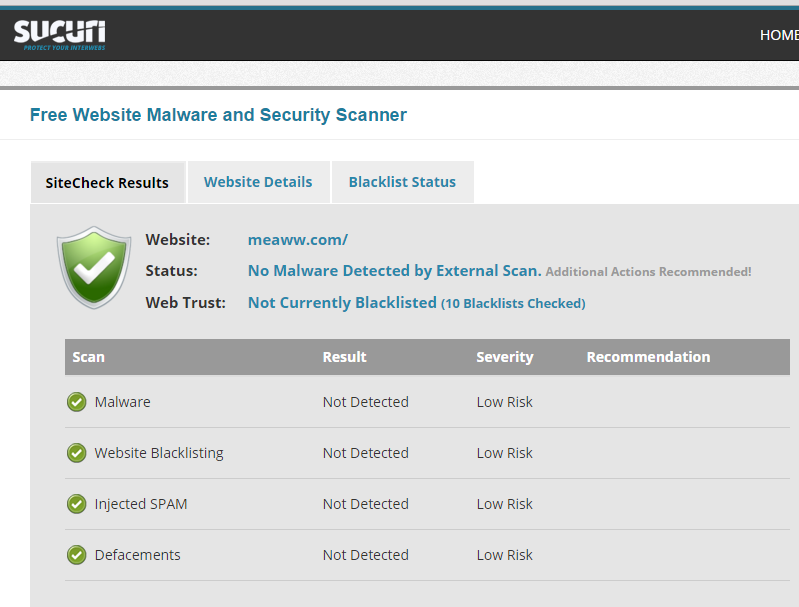Select the Defacements row label
The width and height of the screenshot is (799, 607).
tap(138, 555)
